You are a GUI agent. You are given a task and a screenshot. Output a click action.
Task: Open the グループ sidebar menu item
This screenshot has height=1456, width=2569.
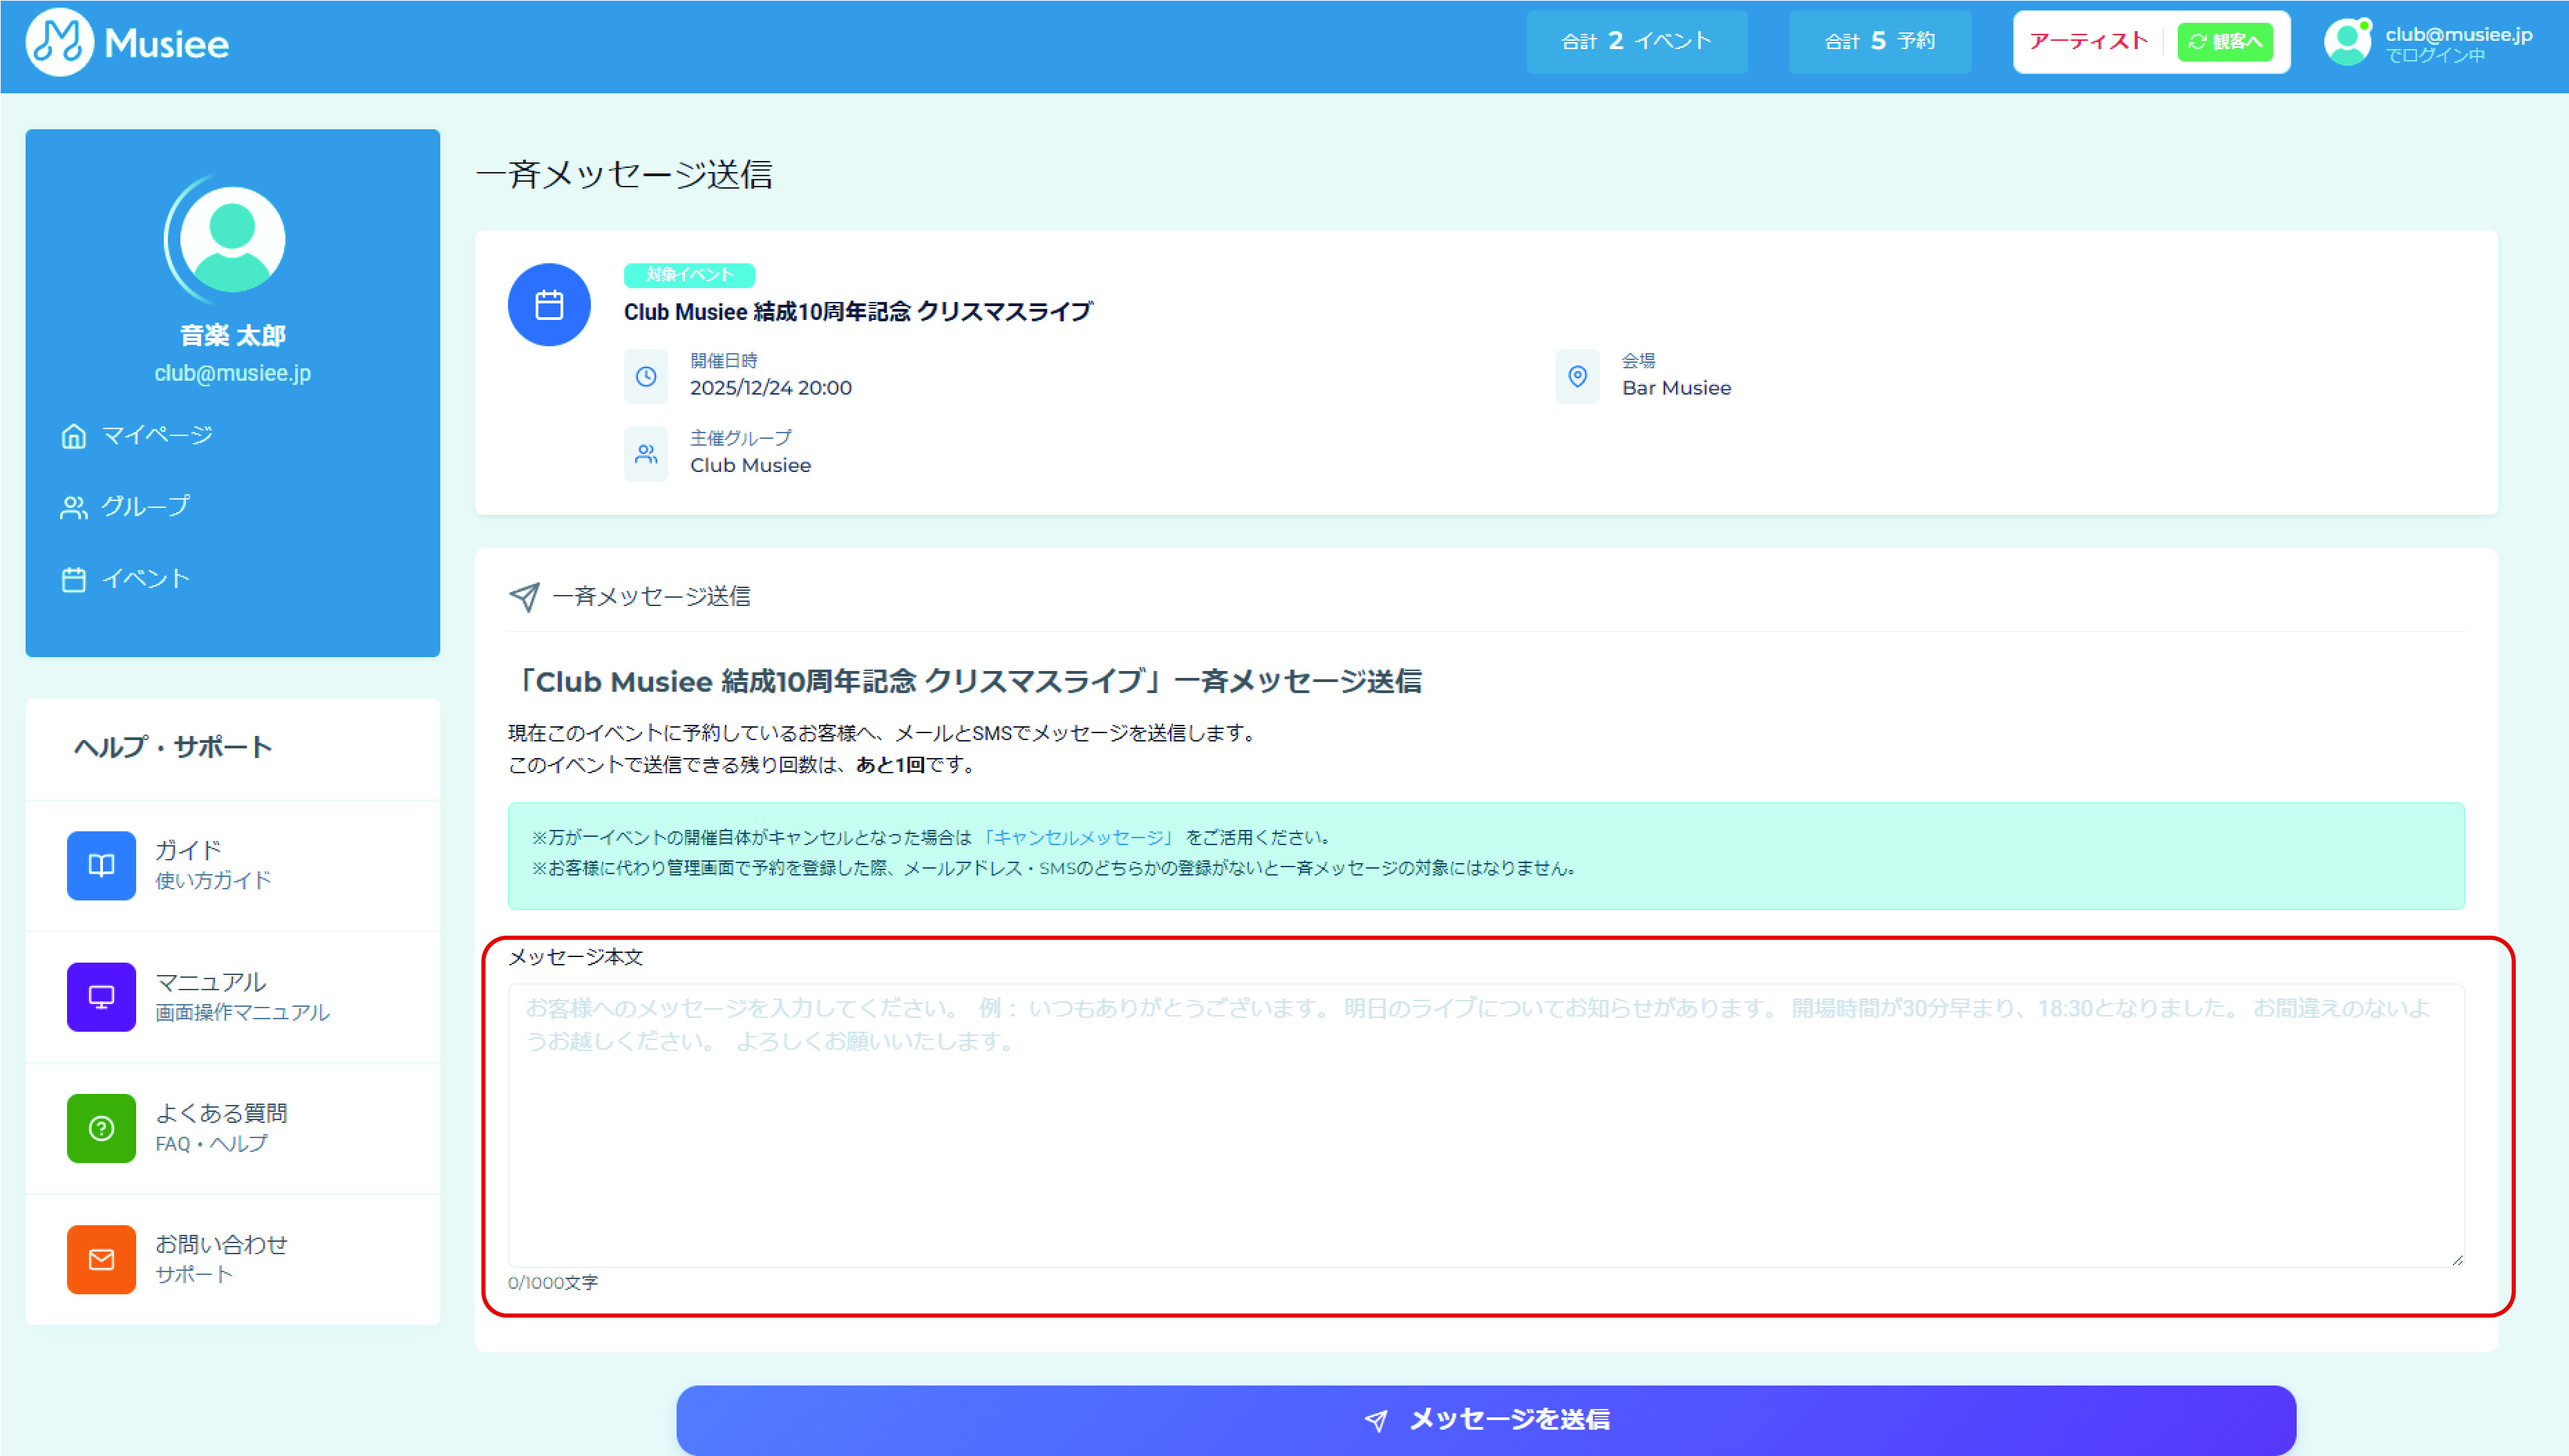pos(144,507)
